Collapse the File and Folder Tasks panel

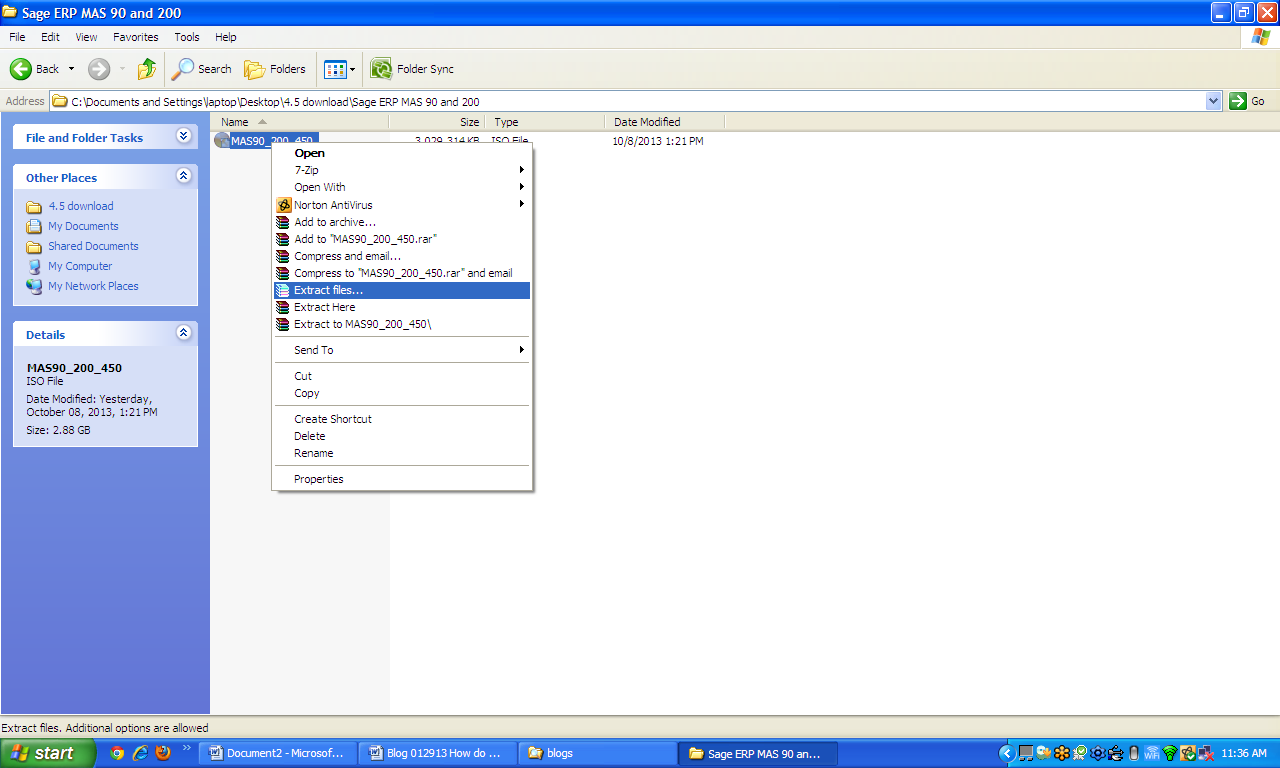(183, 137)
